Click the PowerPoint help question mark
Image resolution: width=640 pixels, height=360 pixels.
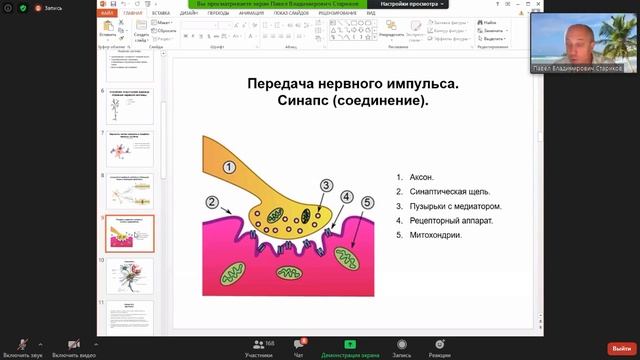coord(497,4)
